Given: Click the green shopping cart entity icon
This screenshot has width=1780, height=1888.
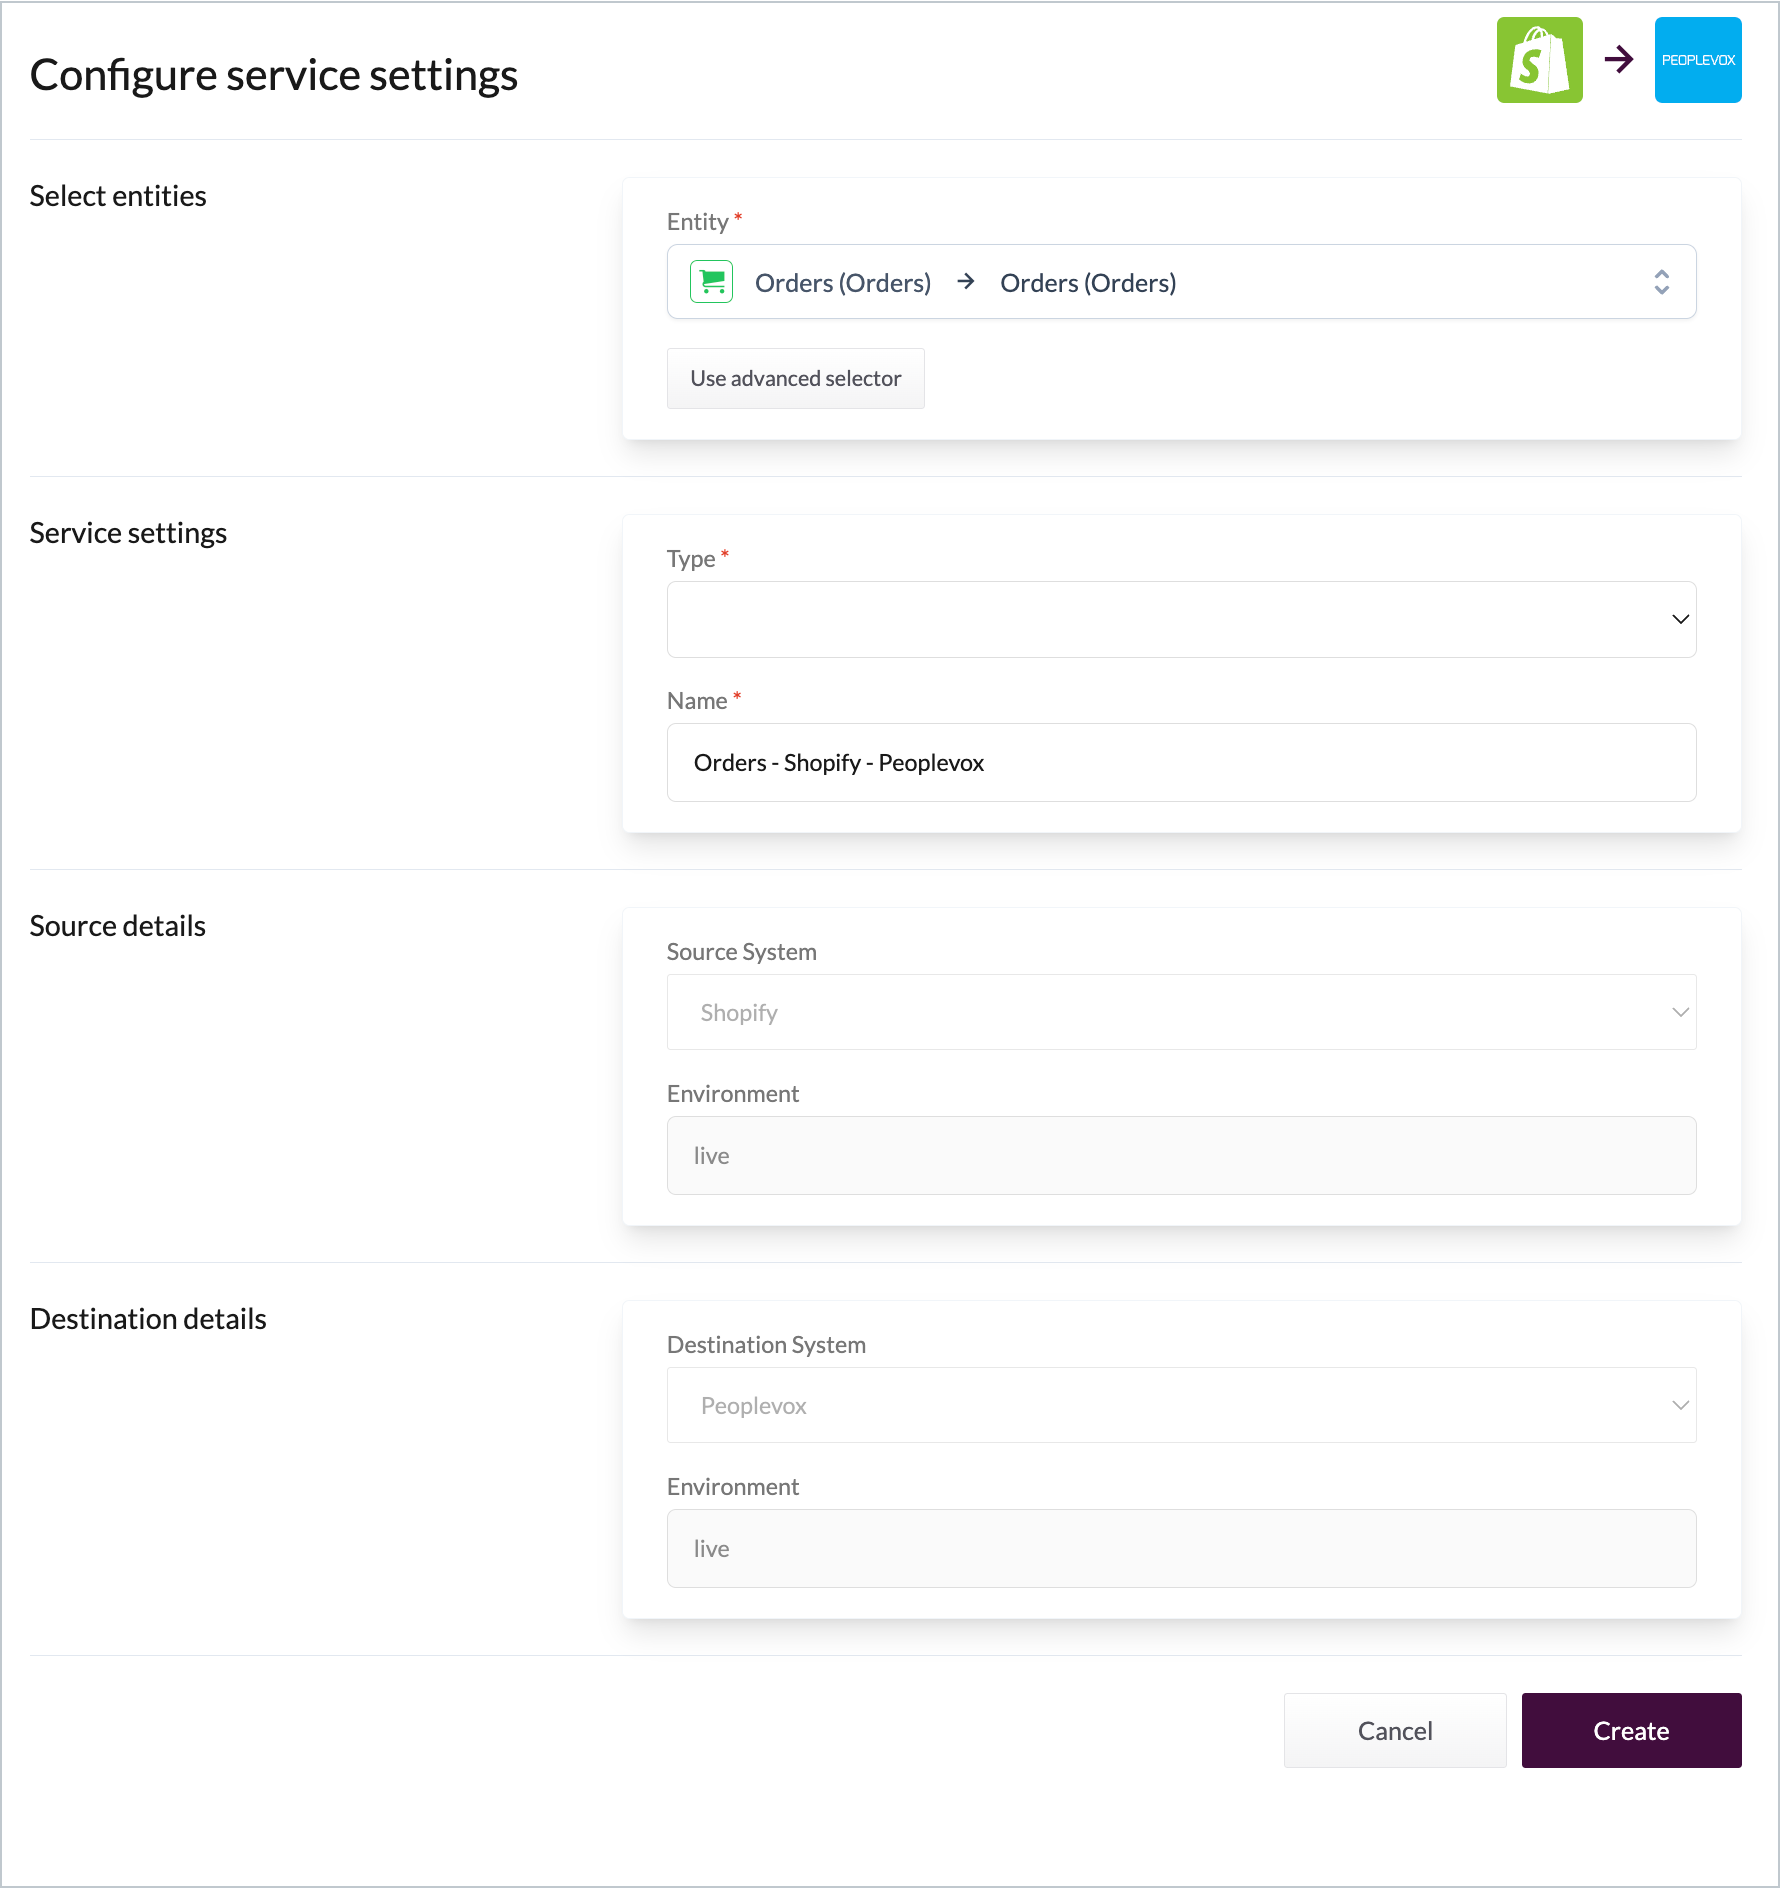Looking at the screenshot, I should click(712, 282).
